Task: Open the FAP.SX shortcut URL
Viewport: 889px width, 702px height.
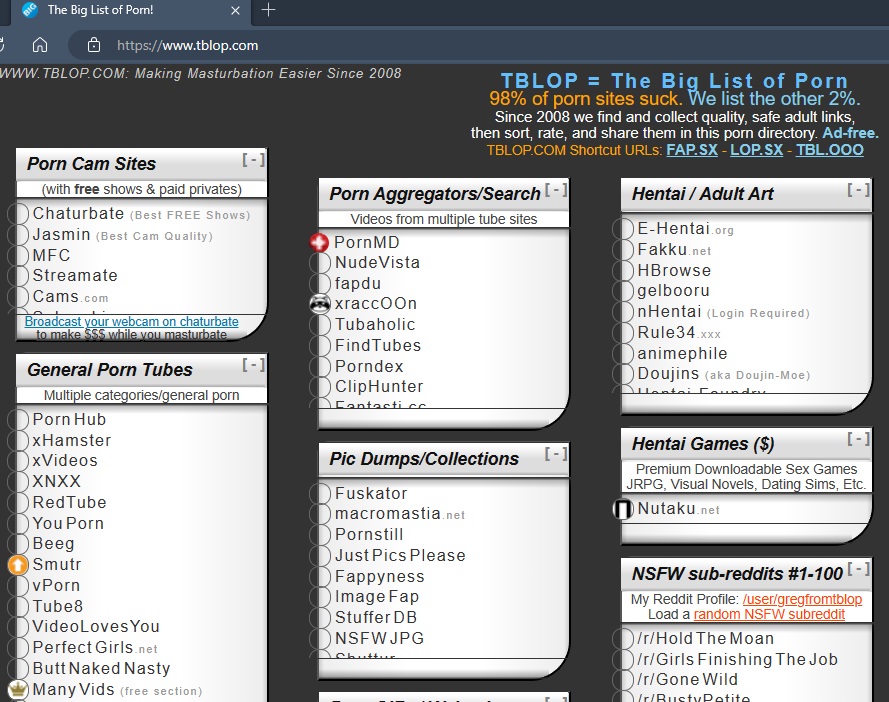Action: click(x=692, y=150)
